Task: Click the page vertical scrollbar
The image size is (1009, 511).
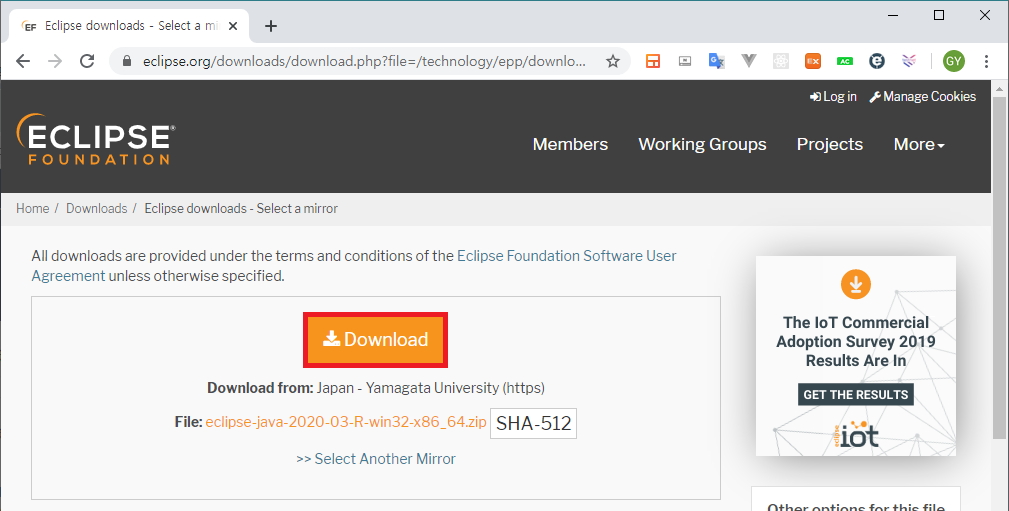Action: pos(999,270)
